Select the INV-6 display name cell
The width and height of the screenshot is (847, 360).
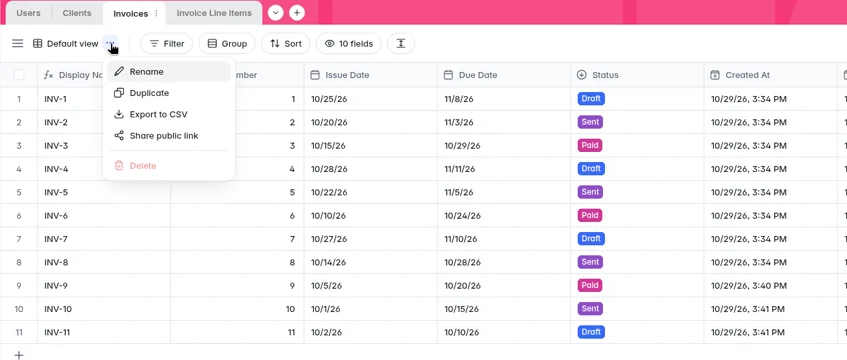(x=104, y=216)
